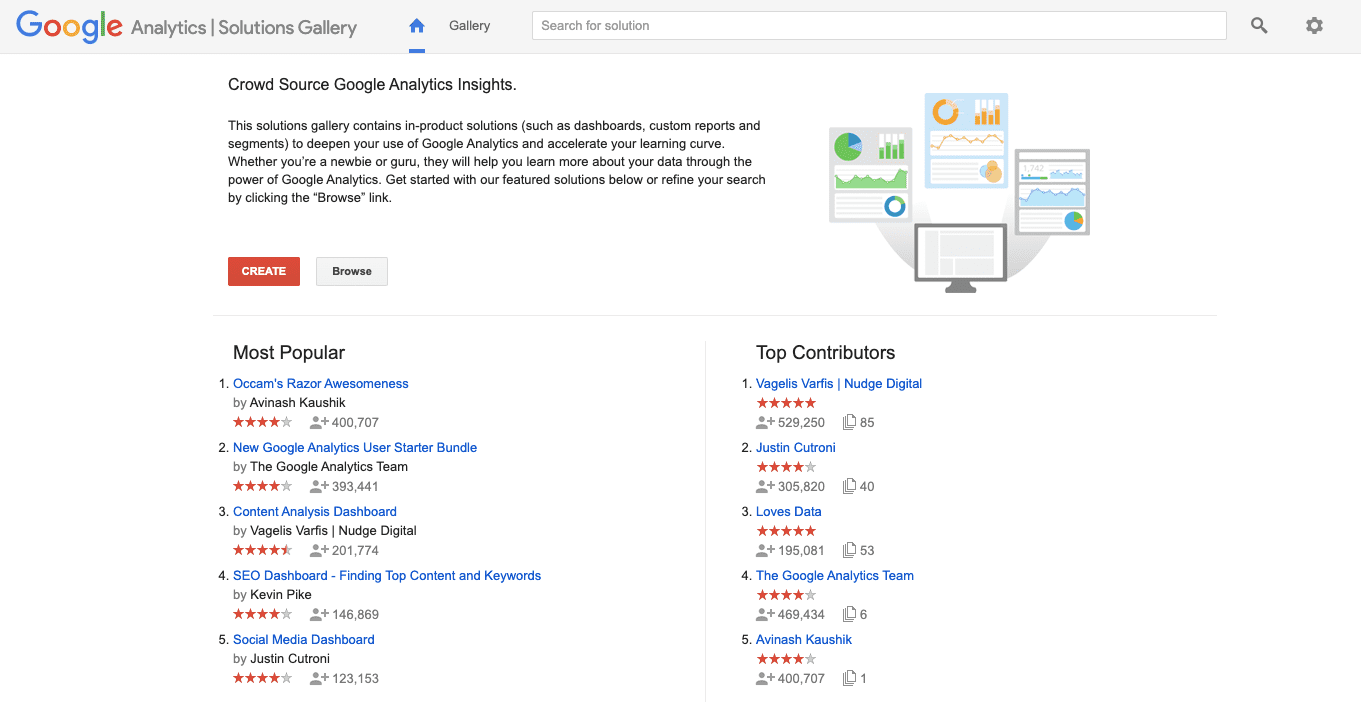
Task: Open Justin Cutroni in Top Contributors
Action: (796, 447)
